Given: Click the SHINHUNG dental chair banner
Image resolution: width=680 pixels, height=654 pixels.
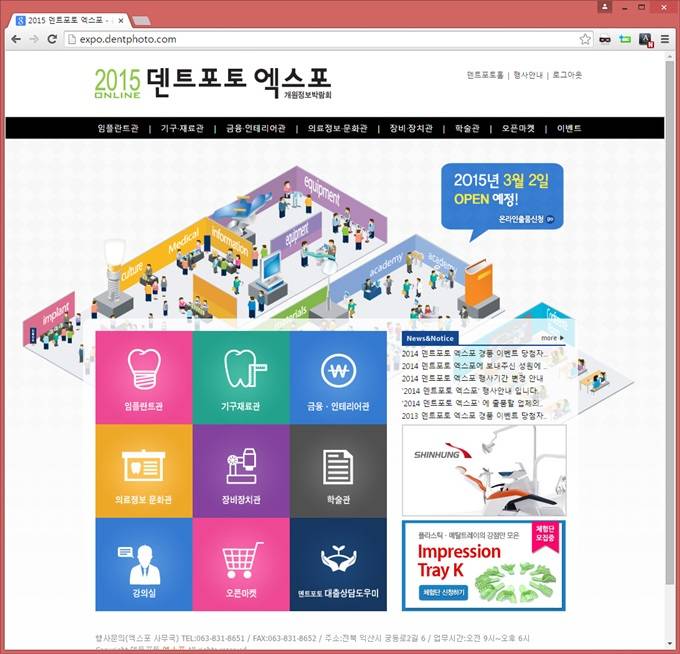Looking at the screenshot, I should click(484, 470).
